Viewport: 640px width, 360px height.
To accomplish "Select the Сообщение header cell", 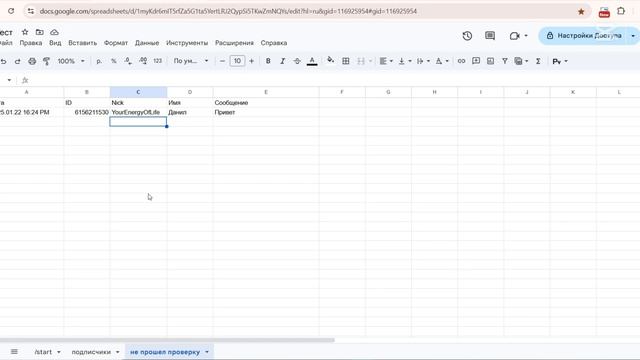I will [266, 103].
